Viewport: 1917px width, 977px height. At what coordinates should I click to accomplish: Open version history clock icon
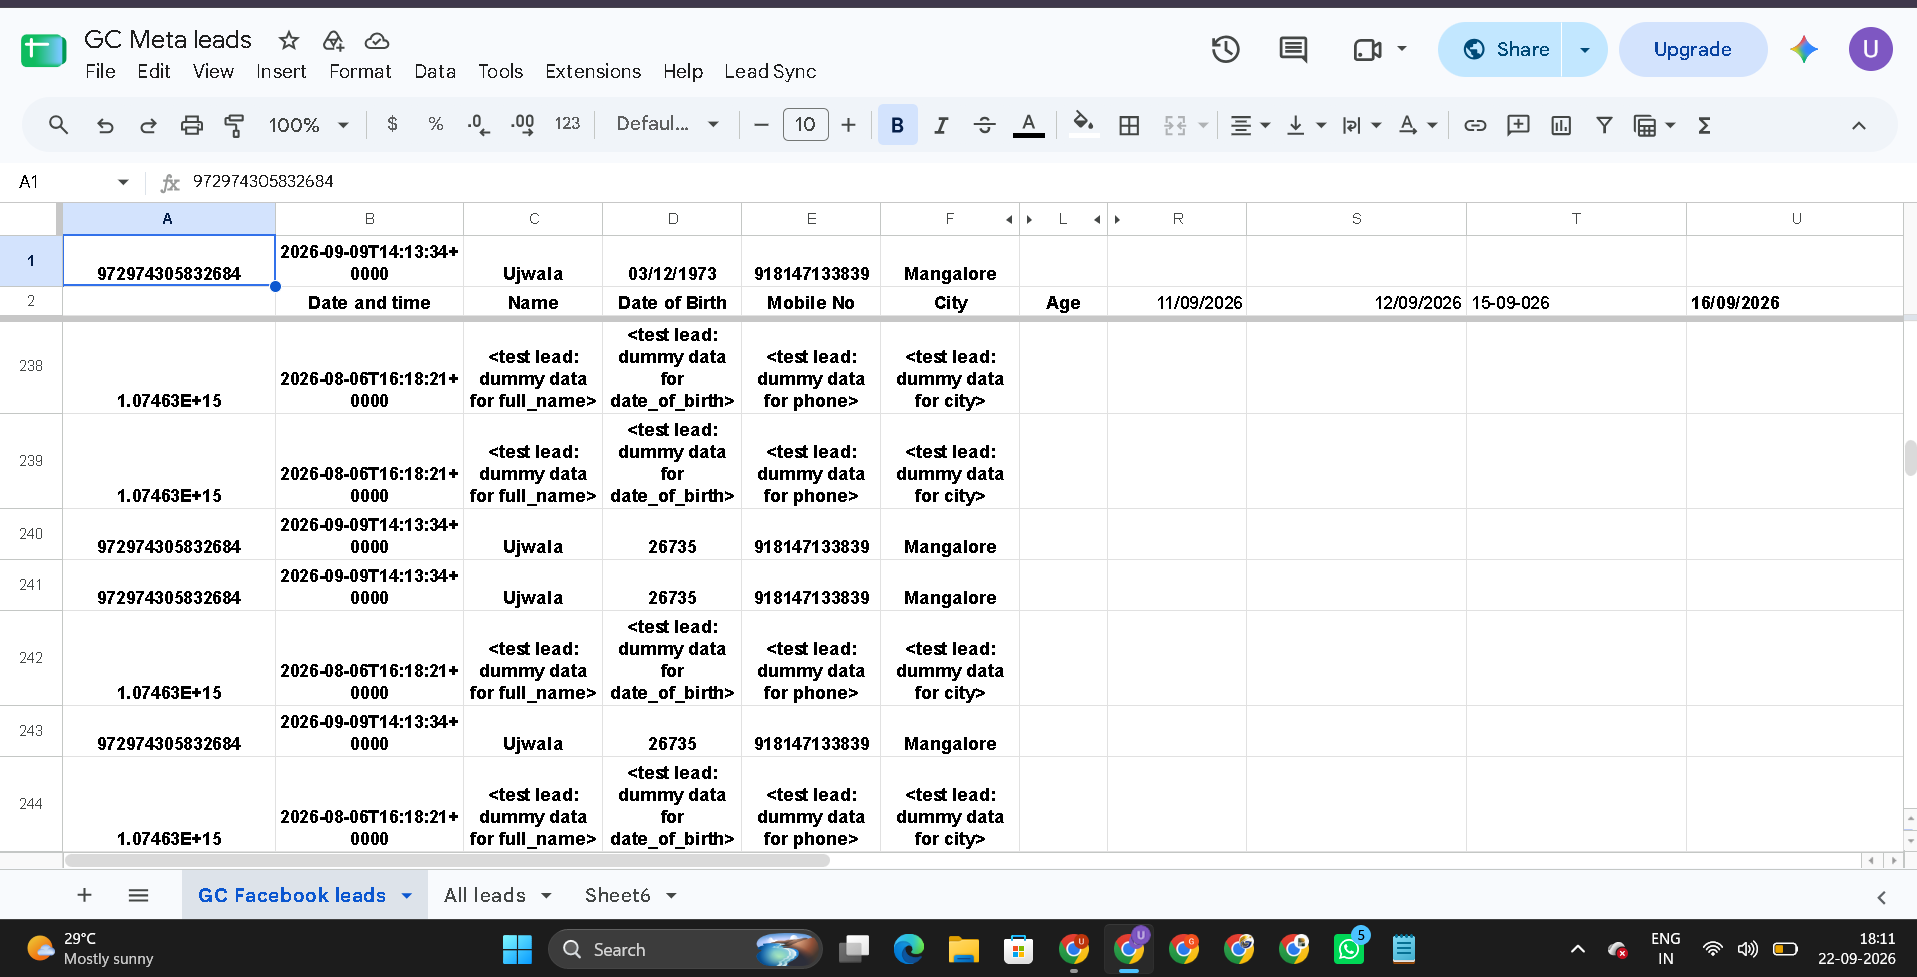click(1225, 49)
